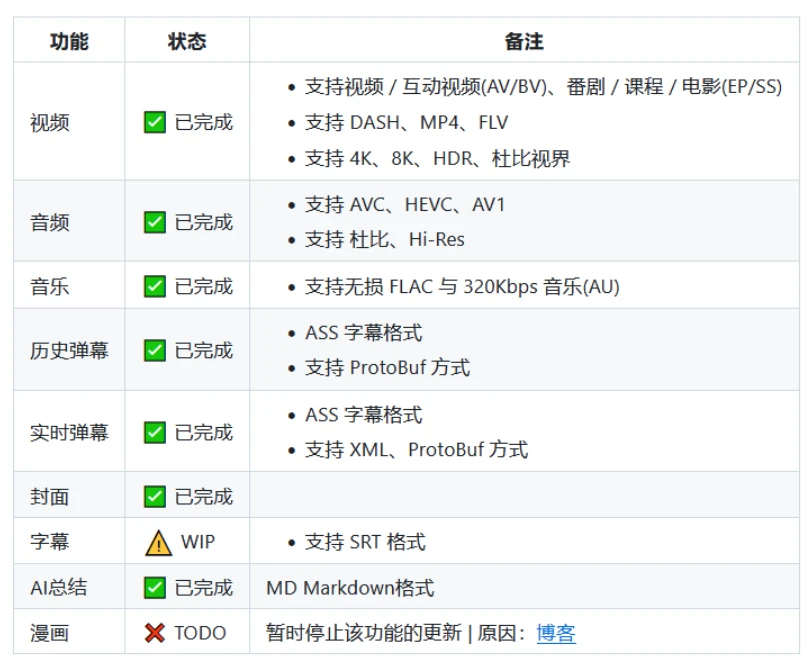Click the green checkmark in the AI总结 row
Viewport: 810px width, 668px height.
pos(155,588)
